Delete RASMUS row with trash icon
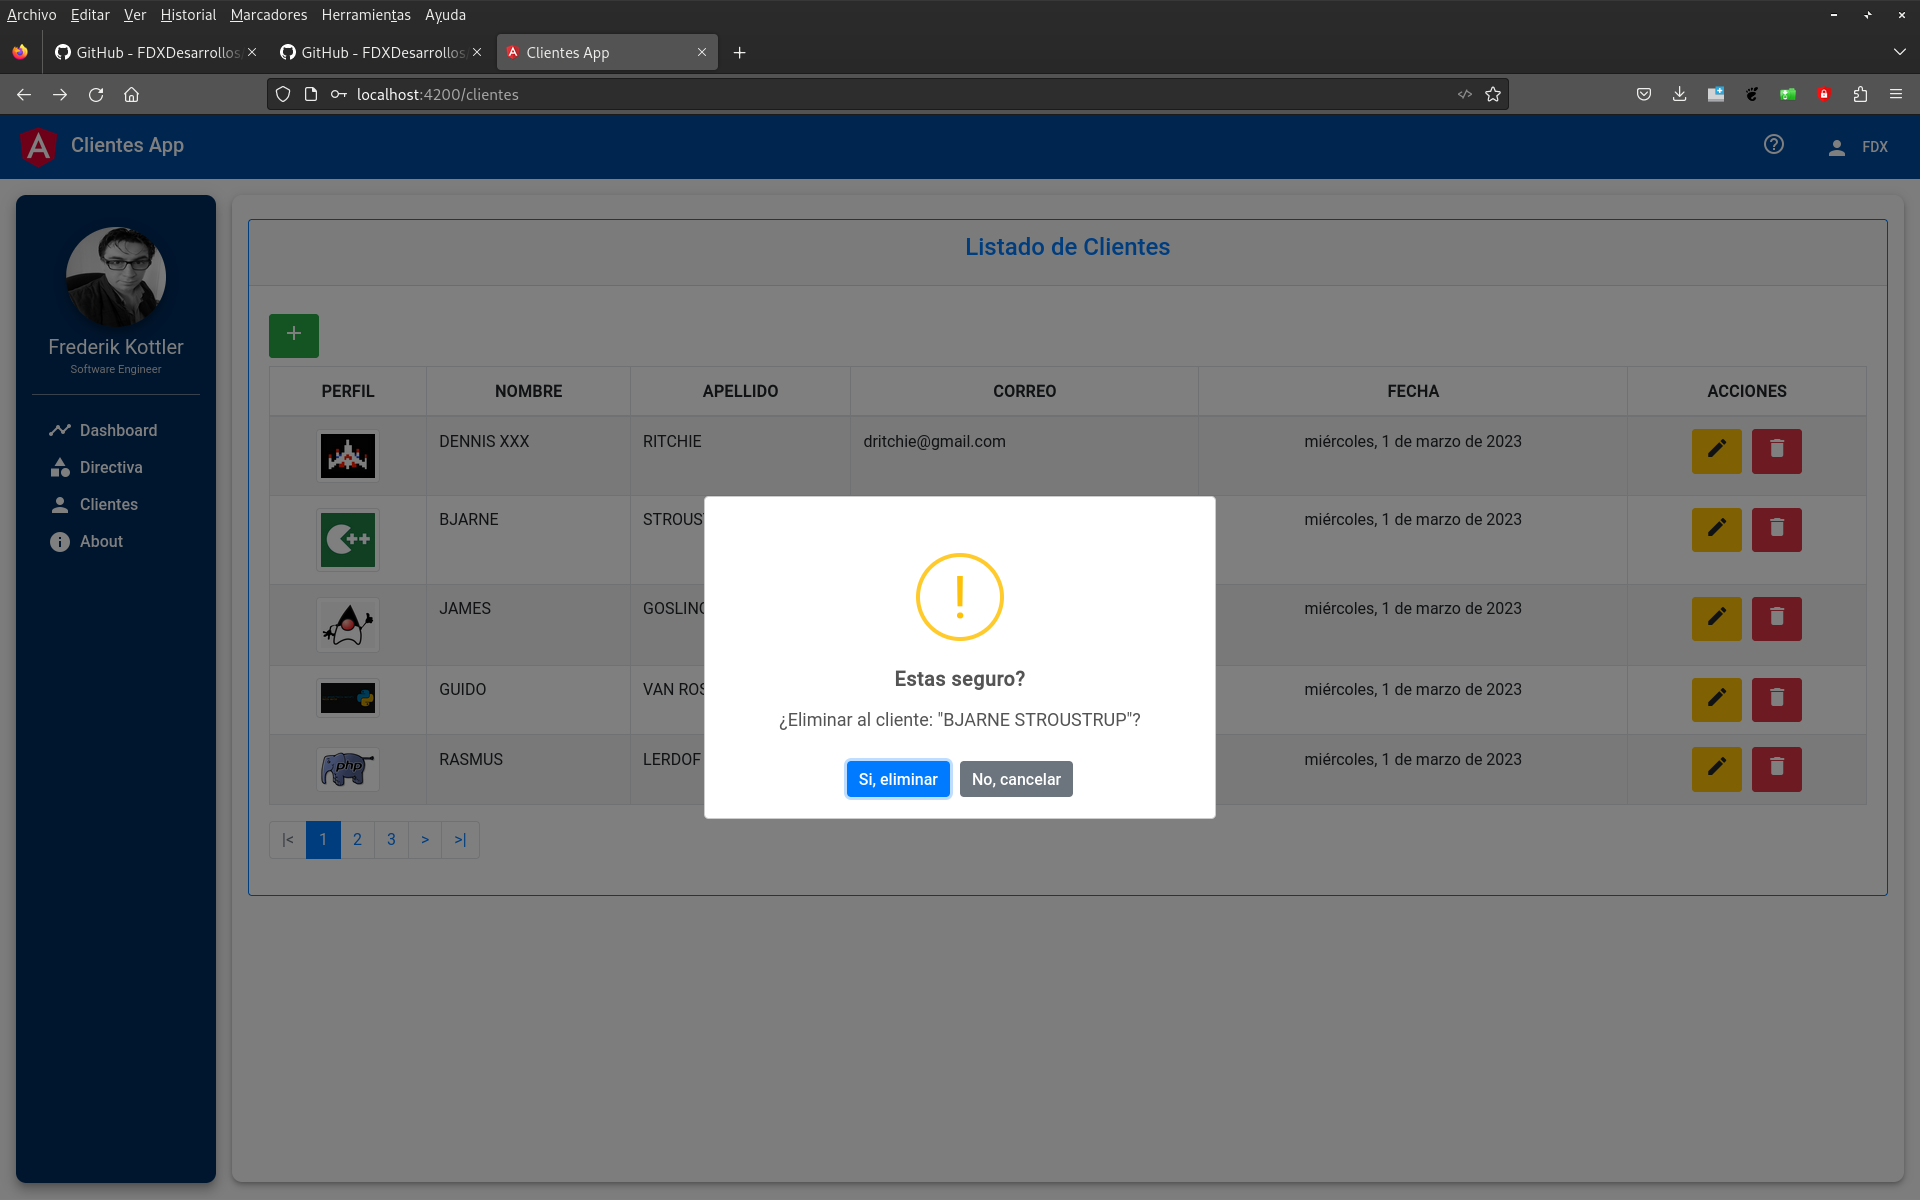1920x1200 pixels. (1776, 769)
